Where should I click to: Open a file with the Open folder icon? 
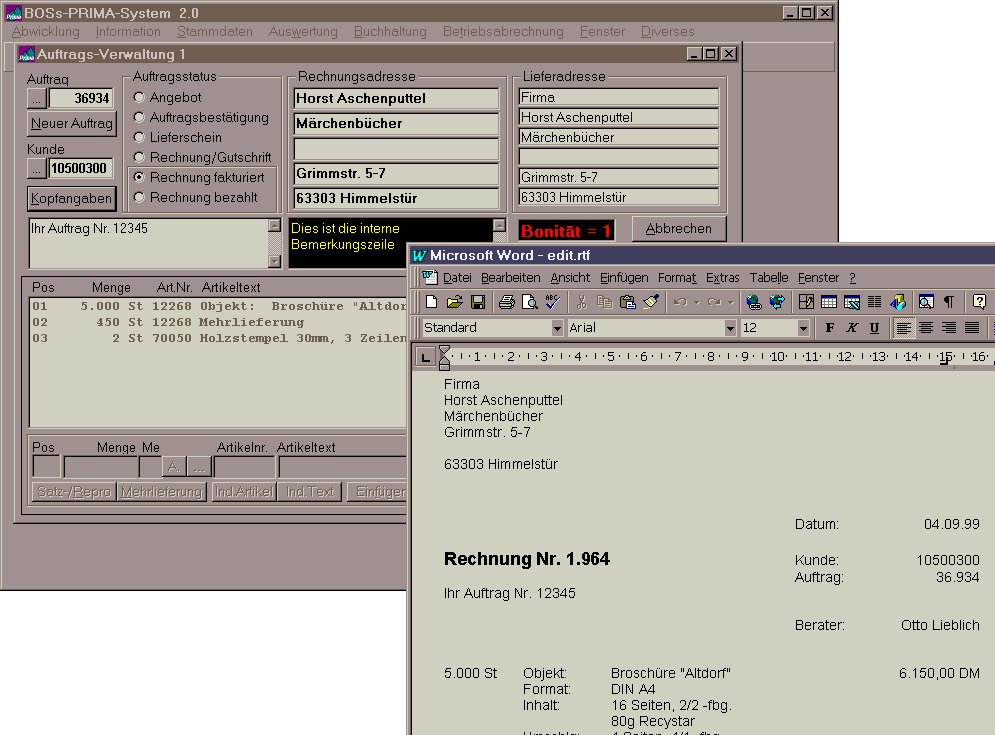455,302
